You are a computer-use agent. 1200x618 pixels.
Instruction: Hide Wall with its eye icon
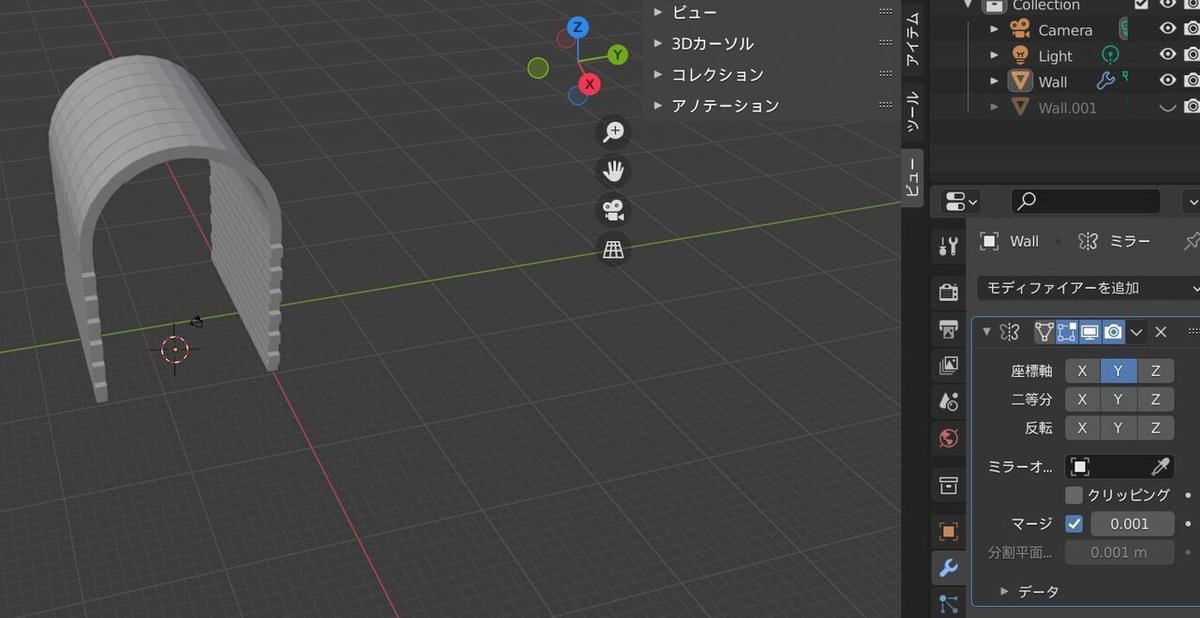tap(1167, 81)
